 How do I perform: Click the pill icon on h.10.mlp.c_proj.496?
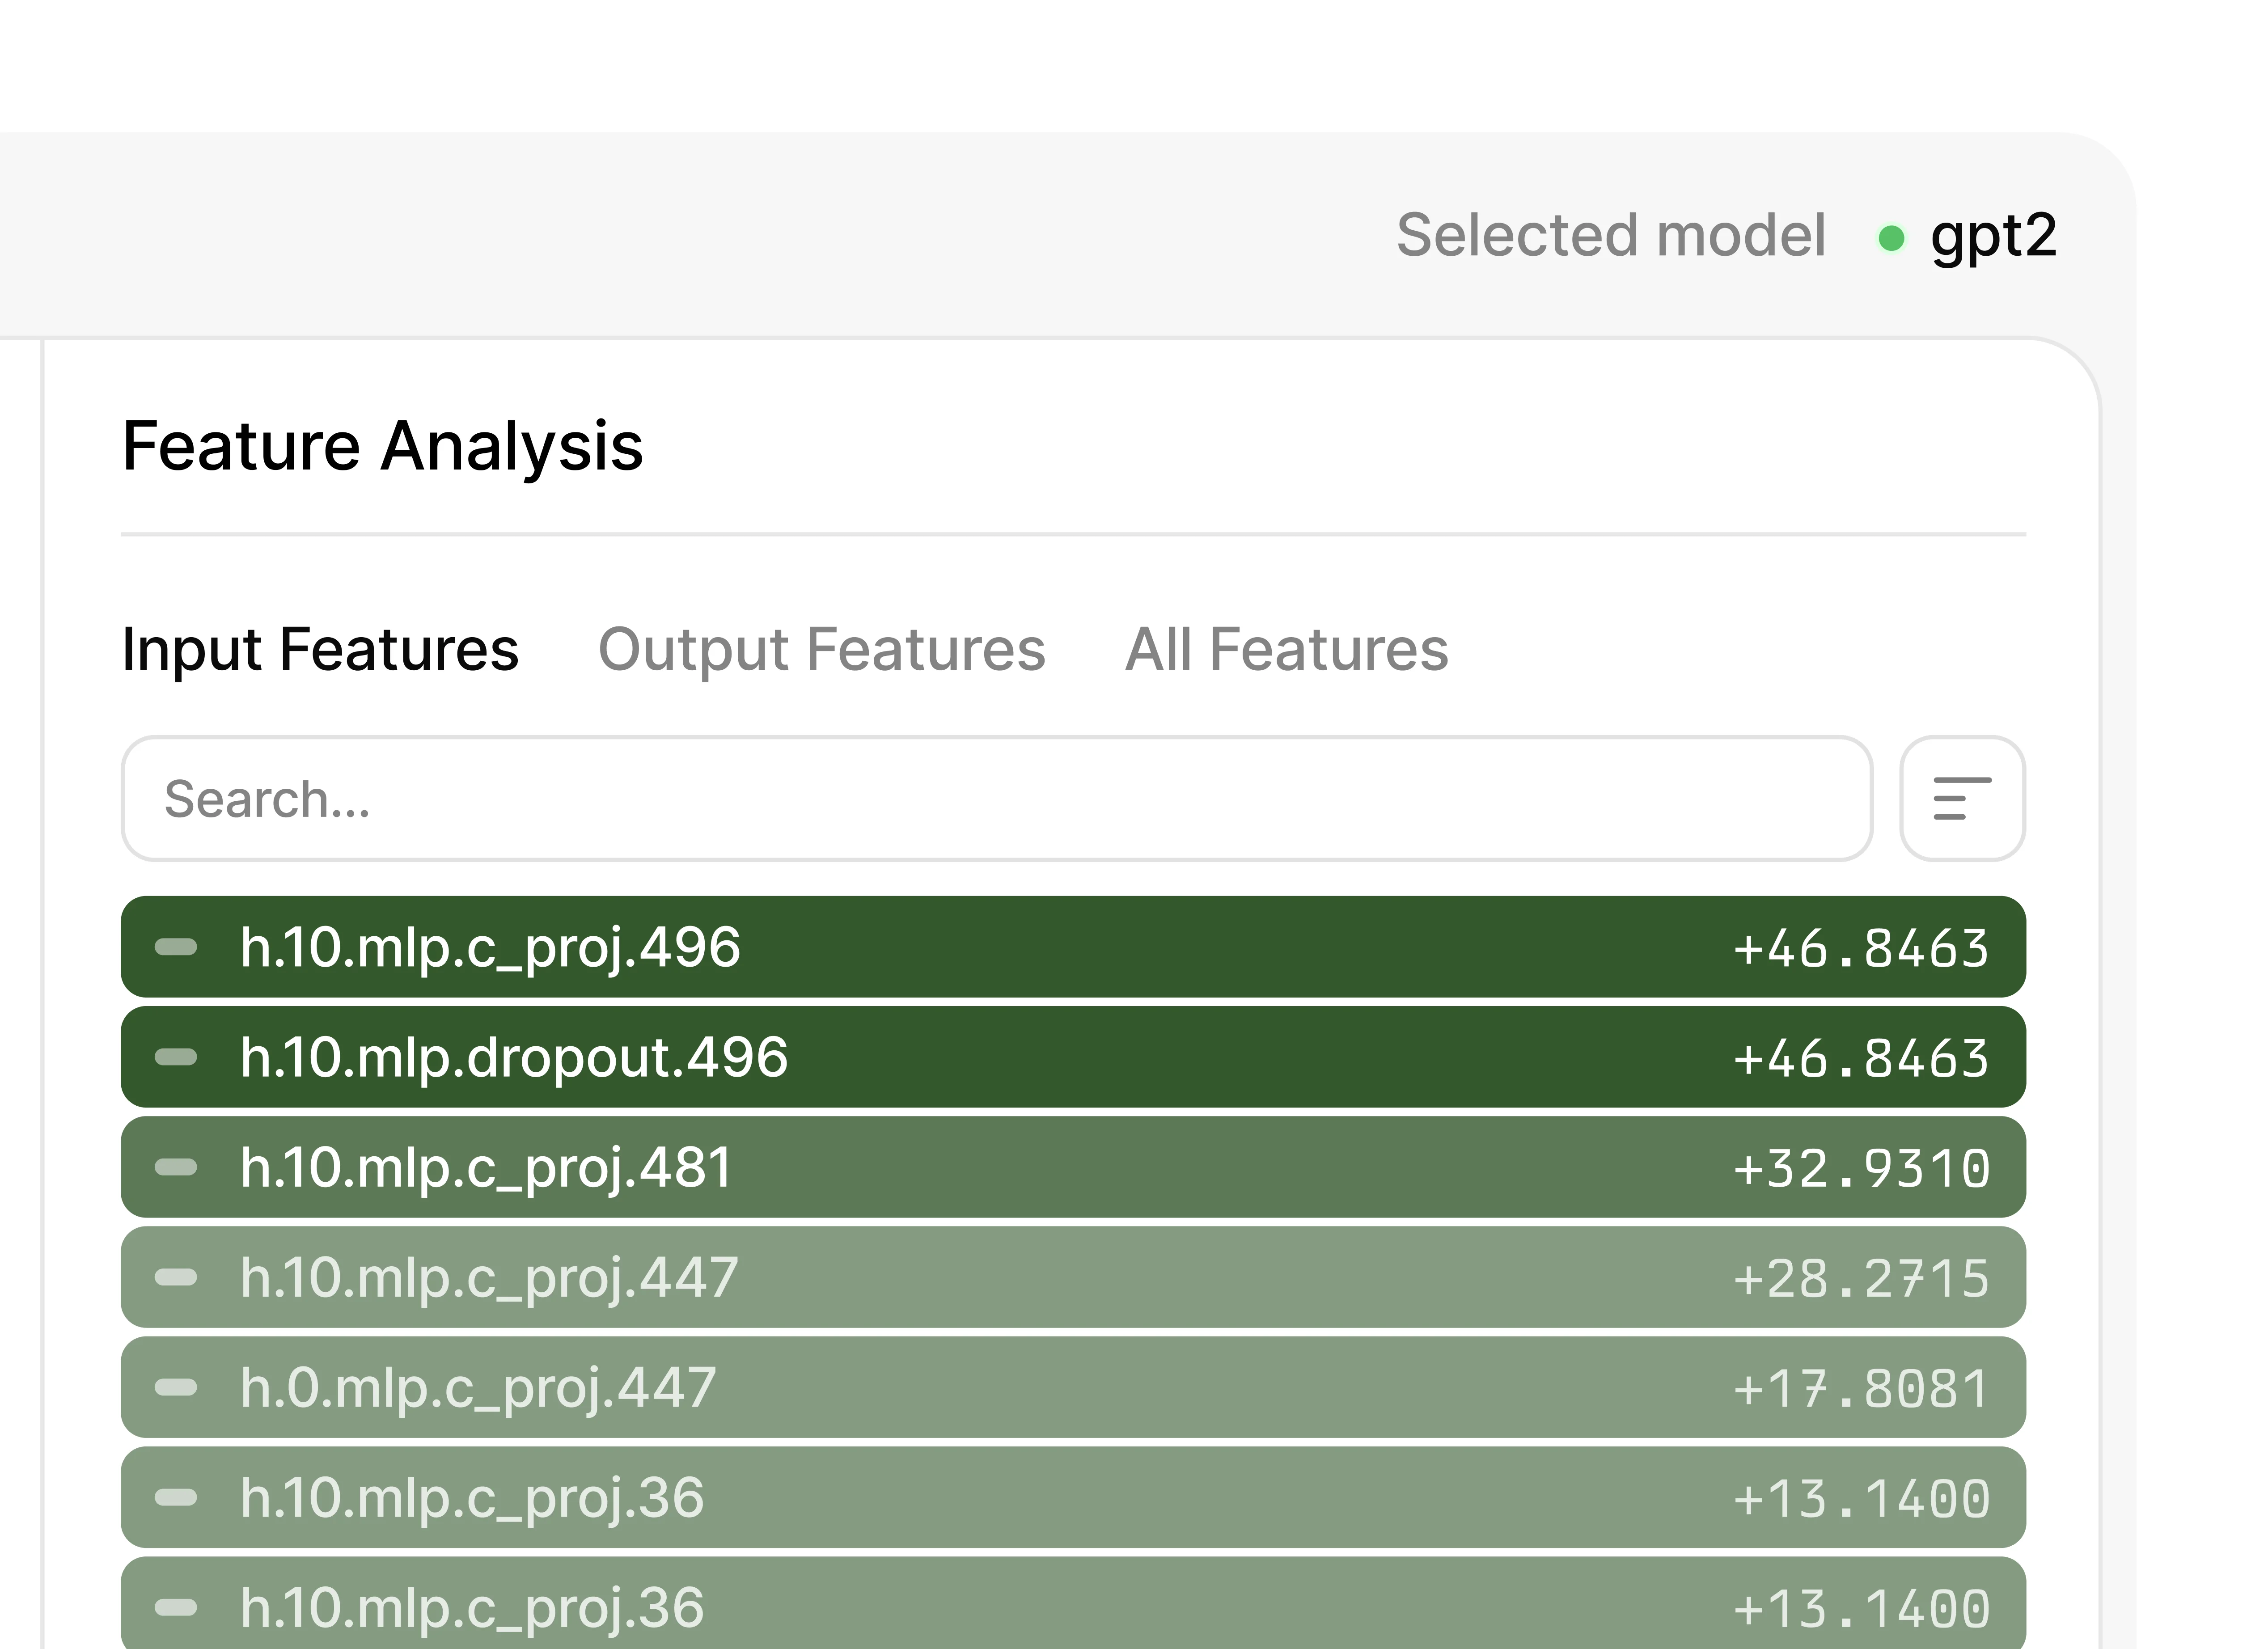[176, 947]
